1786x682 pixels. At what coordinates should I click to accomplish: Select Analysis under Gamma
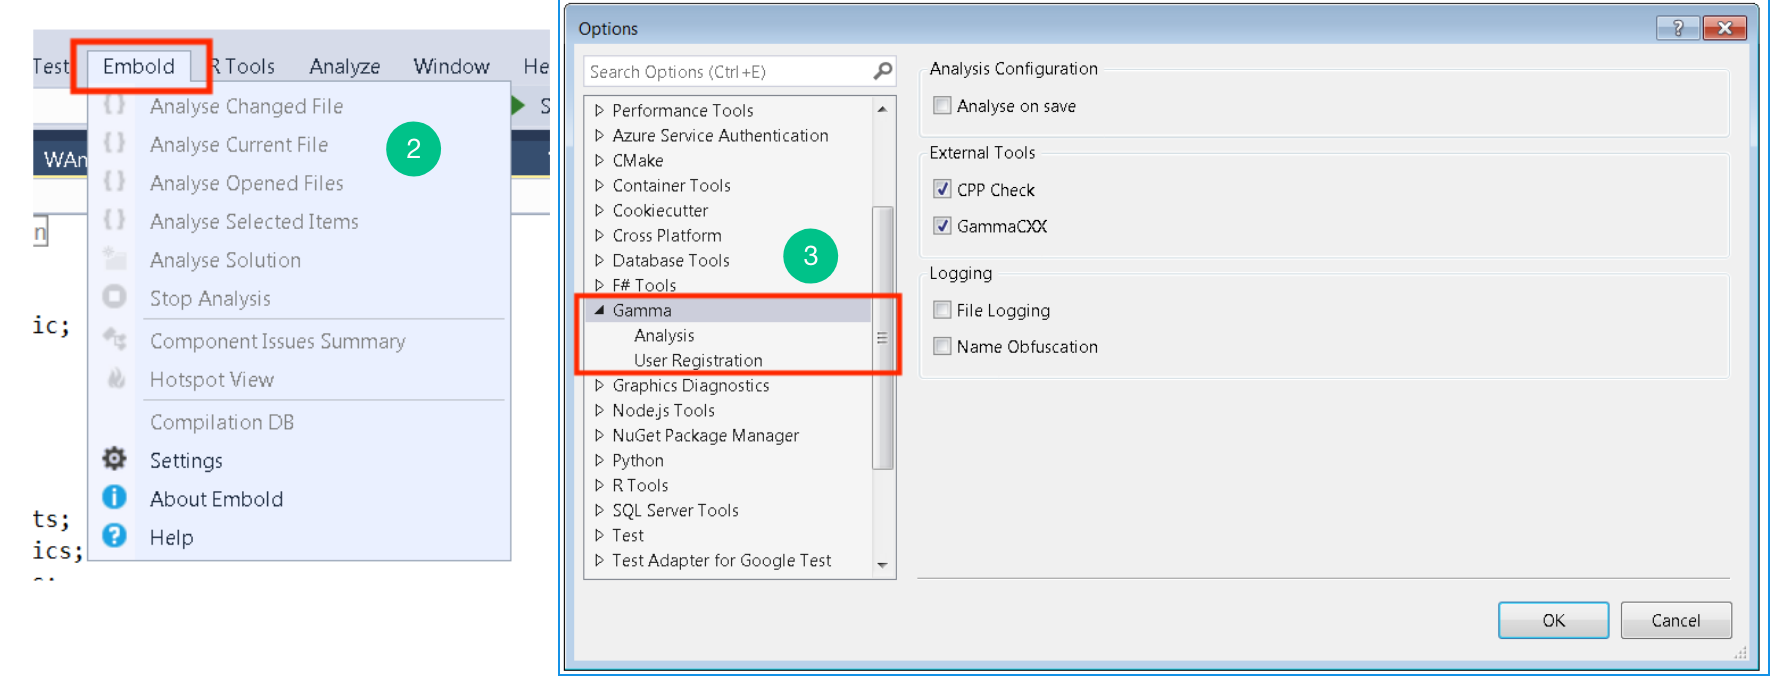coord(664,335)
